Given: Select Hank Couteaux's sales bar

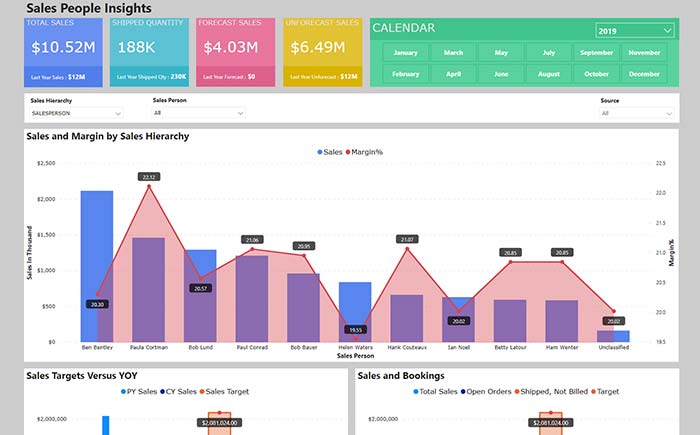Looking at the screenshot, I should tap(407, 318).
